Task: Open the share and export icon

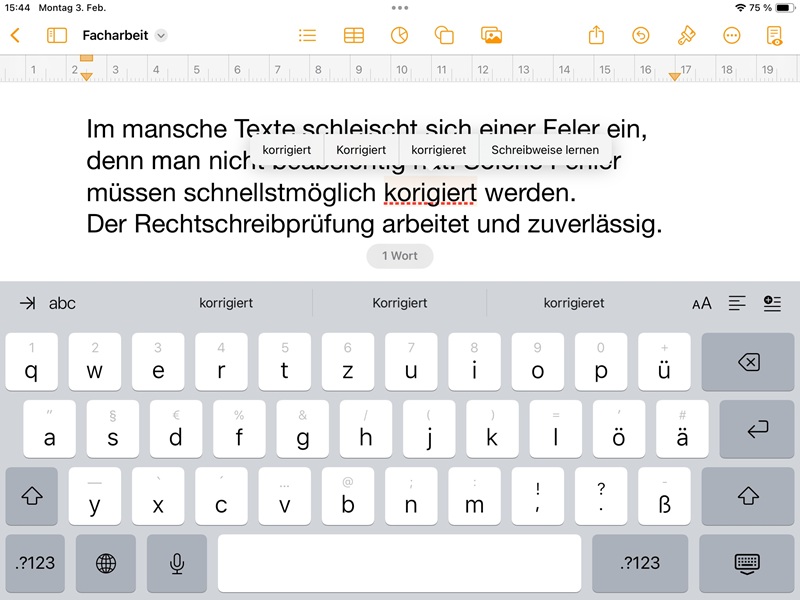Action: click(596, 35)
